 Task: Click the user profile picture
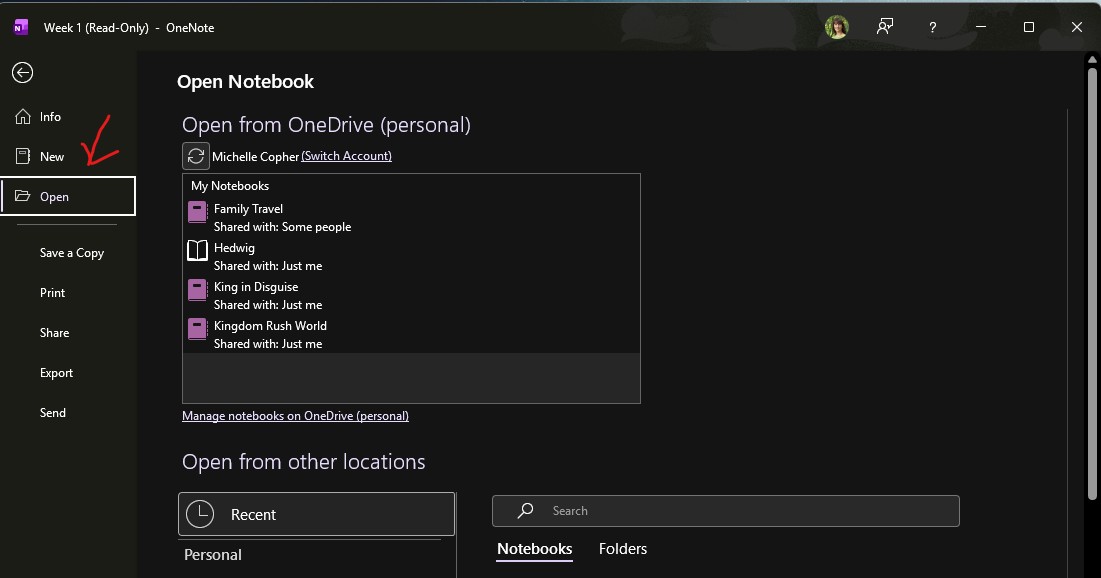coord(836,27)
